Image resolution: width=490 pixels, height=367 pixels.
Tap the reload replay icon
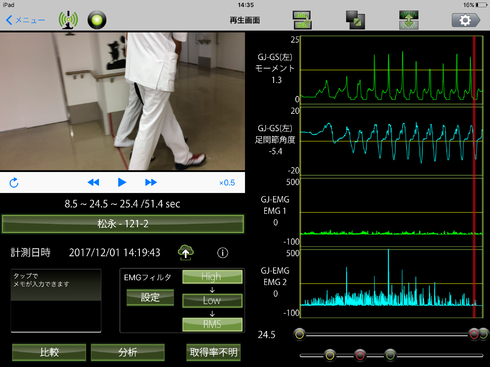[14, 183]
